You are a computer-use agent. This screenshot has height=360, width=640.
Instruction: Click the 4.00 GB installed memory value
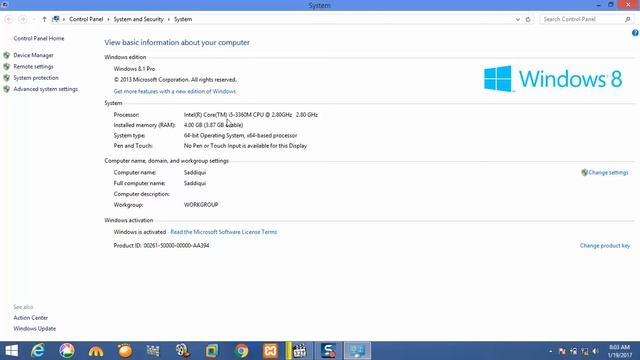pos(213,125)
